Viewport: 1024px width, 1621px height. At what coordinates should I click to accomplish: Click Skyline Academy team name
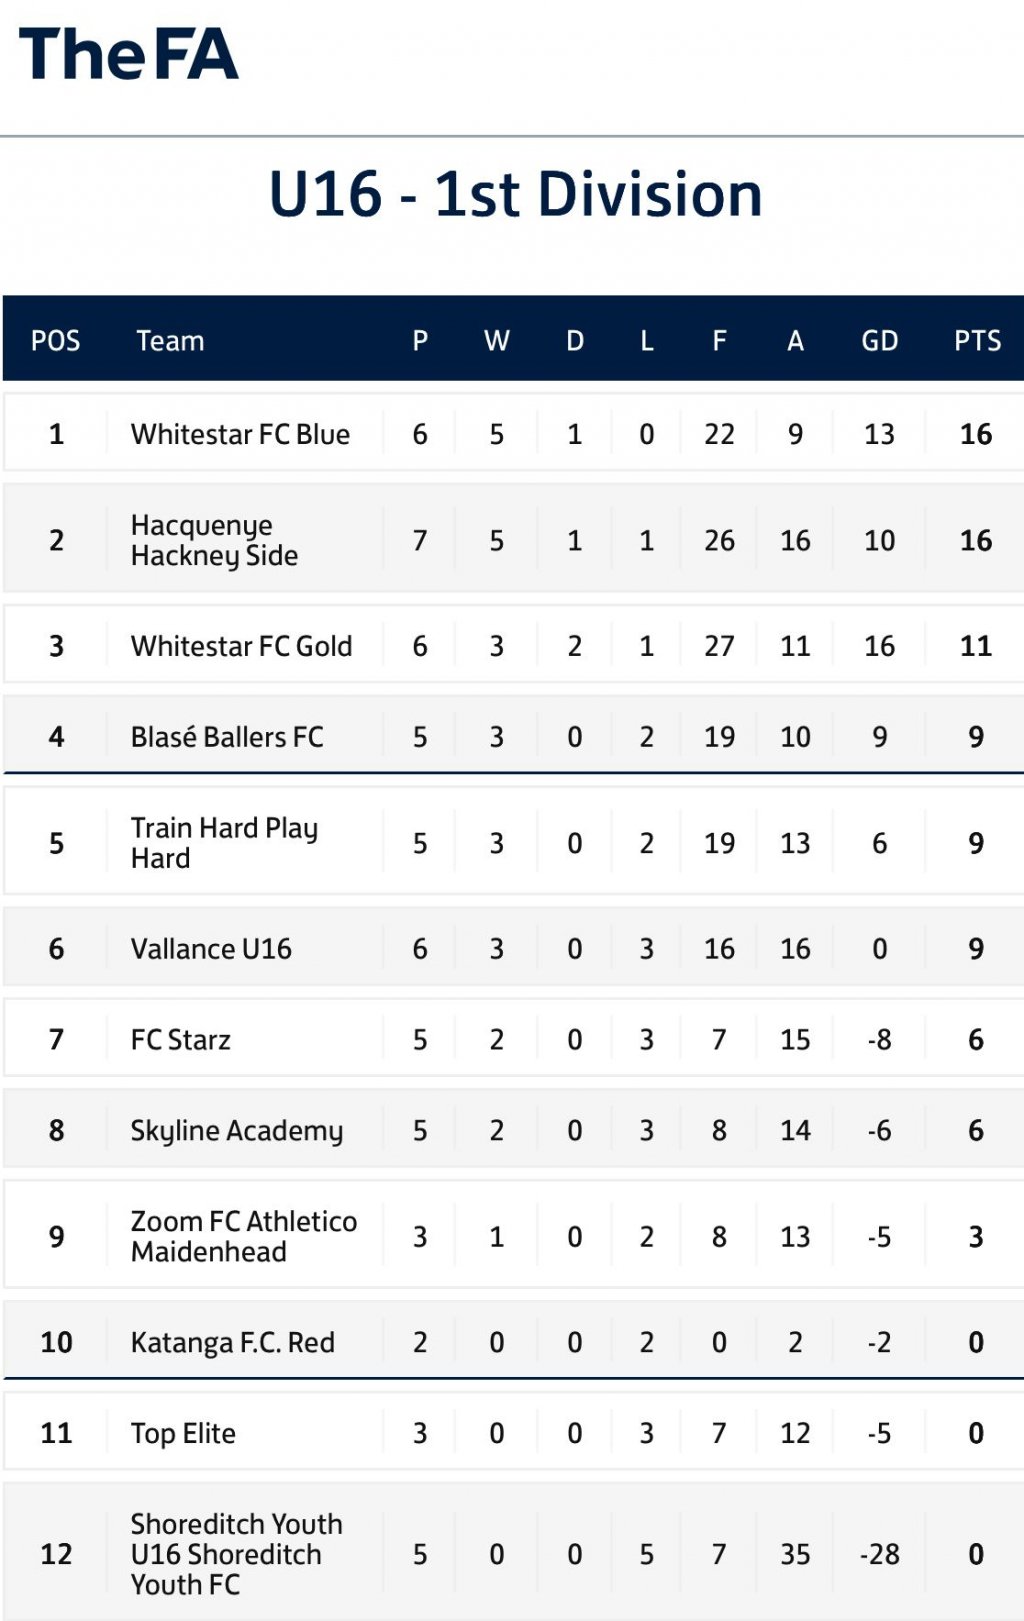(x=236, y=1131)
